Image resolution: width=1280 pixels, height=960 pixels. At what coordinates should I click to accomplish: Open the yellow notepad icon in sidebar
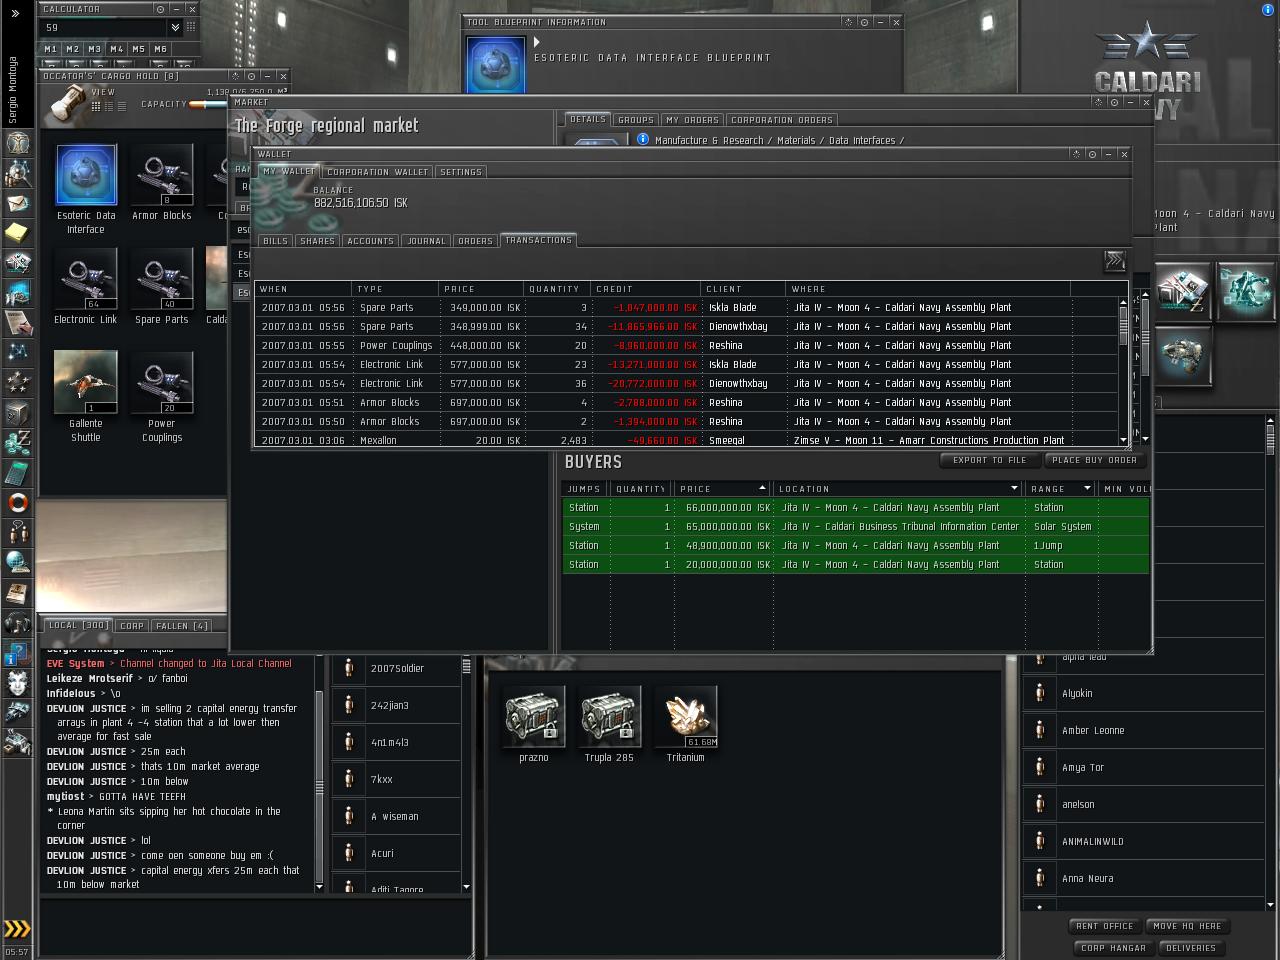[x=17, y=233]
